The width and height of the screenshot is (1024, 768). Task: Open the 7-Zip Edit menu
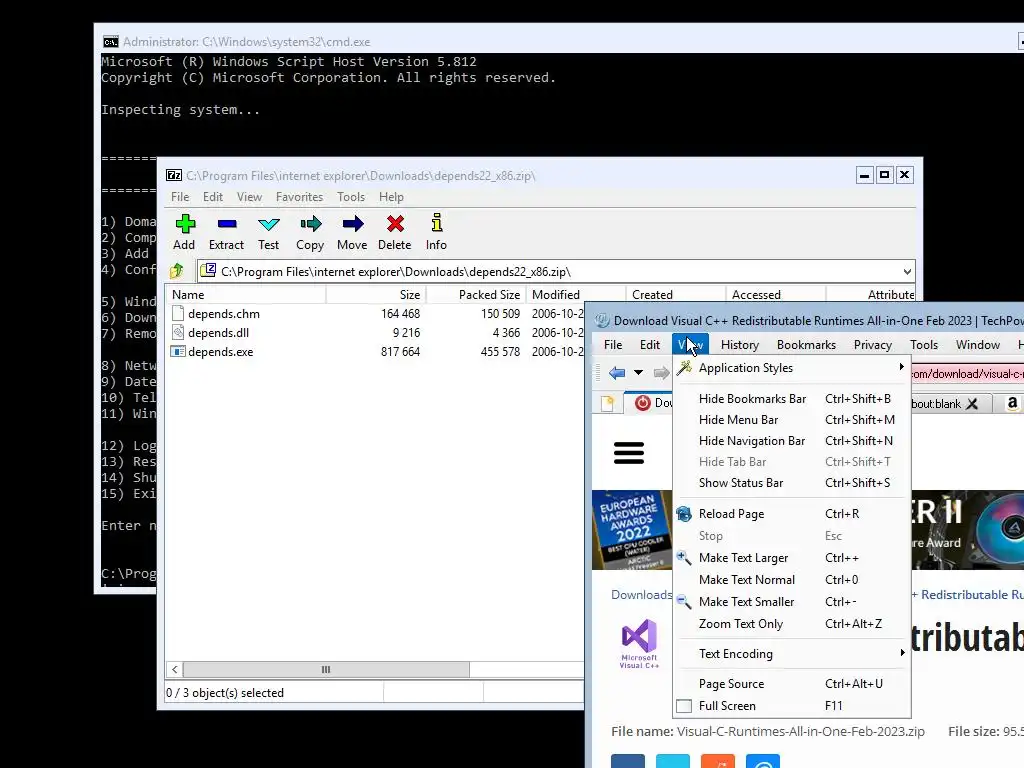(x=212, y=197)
